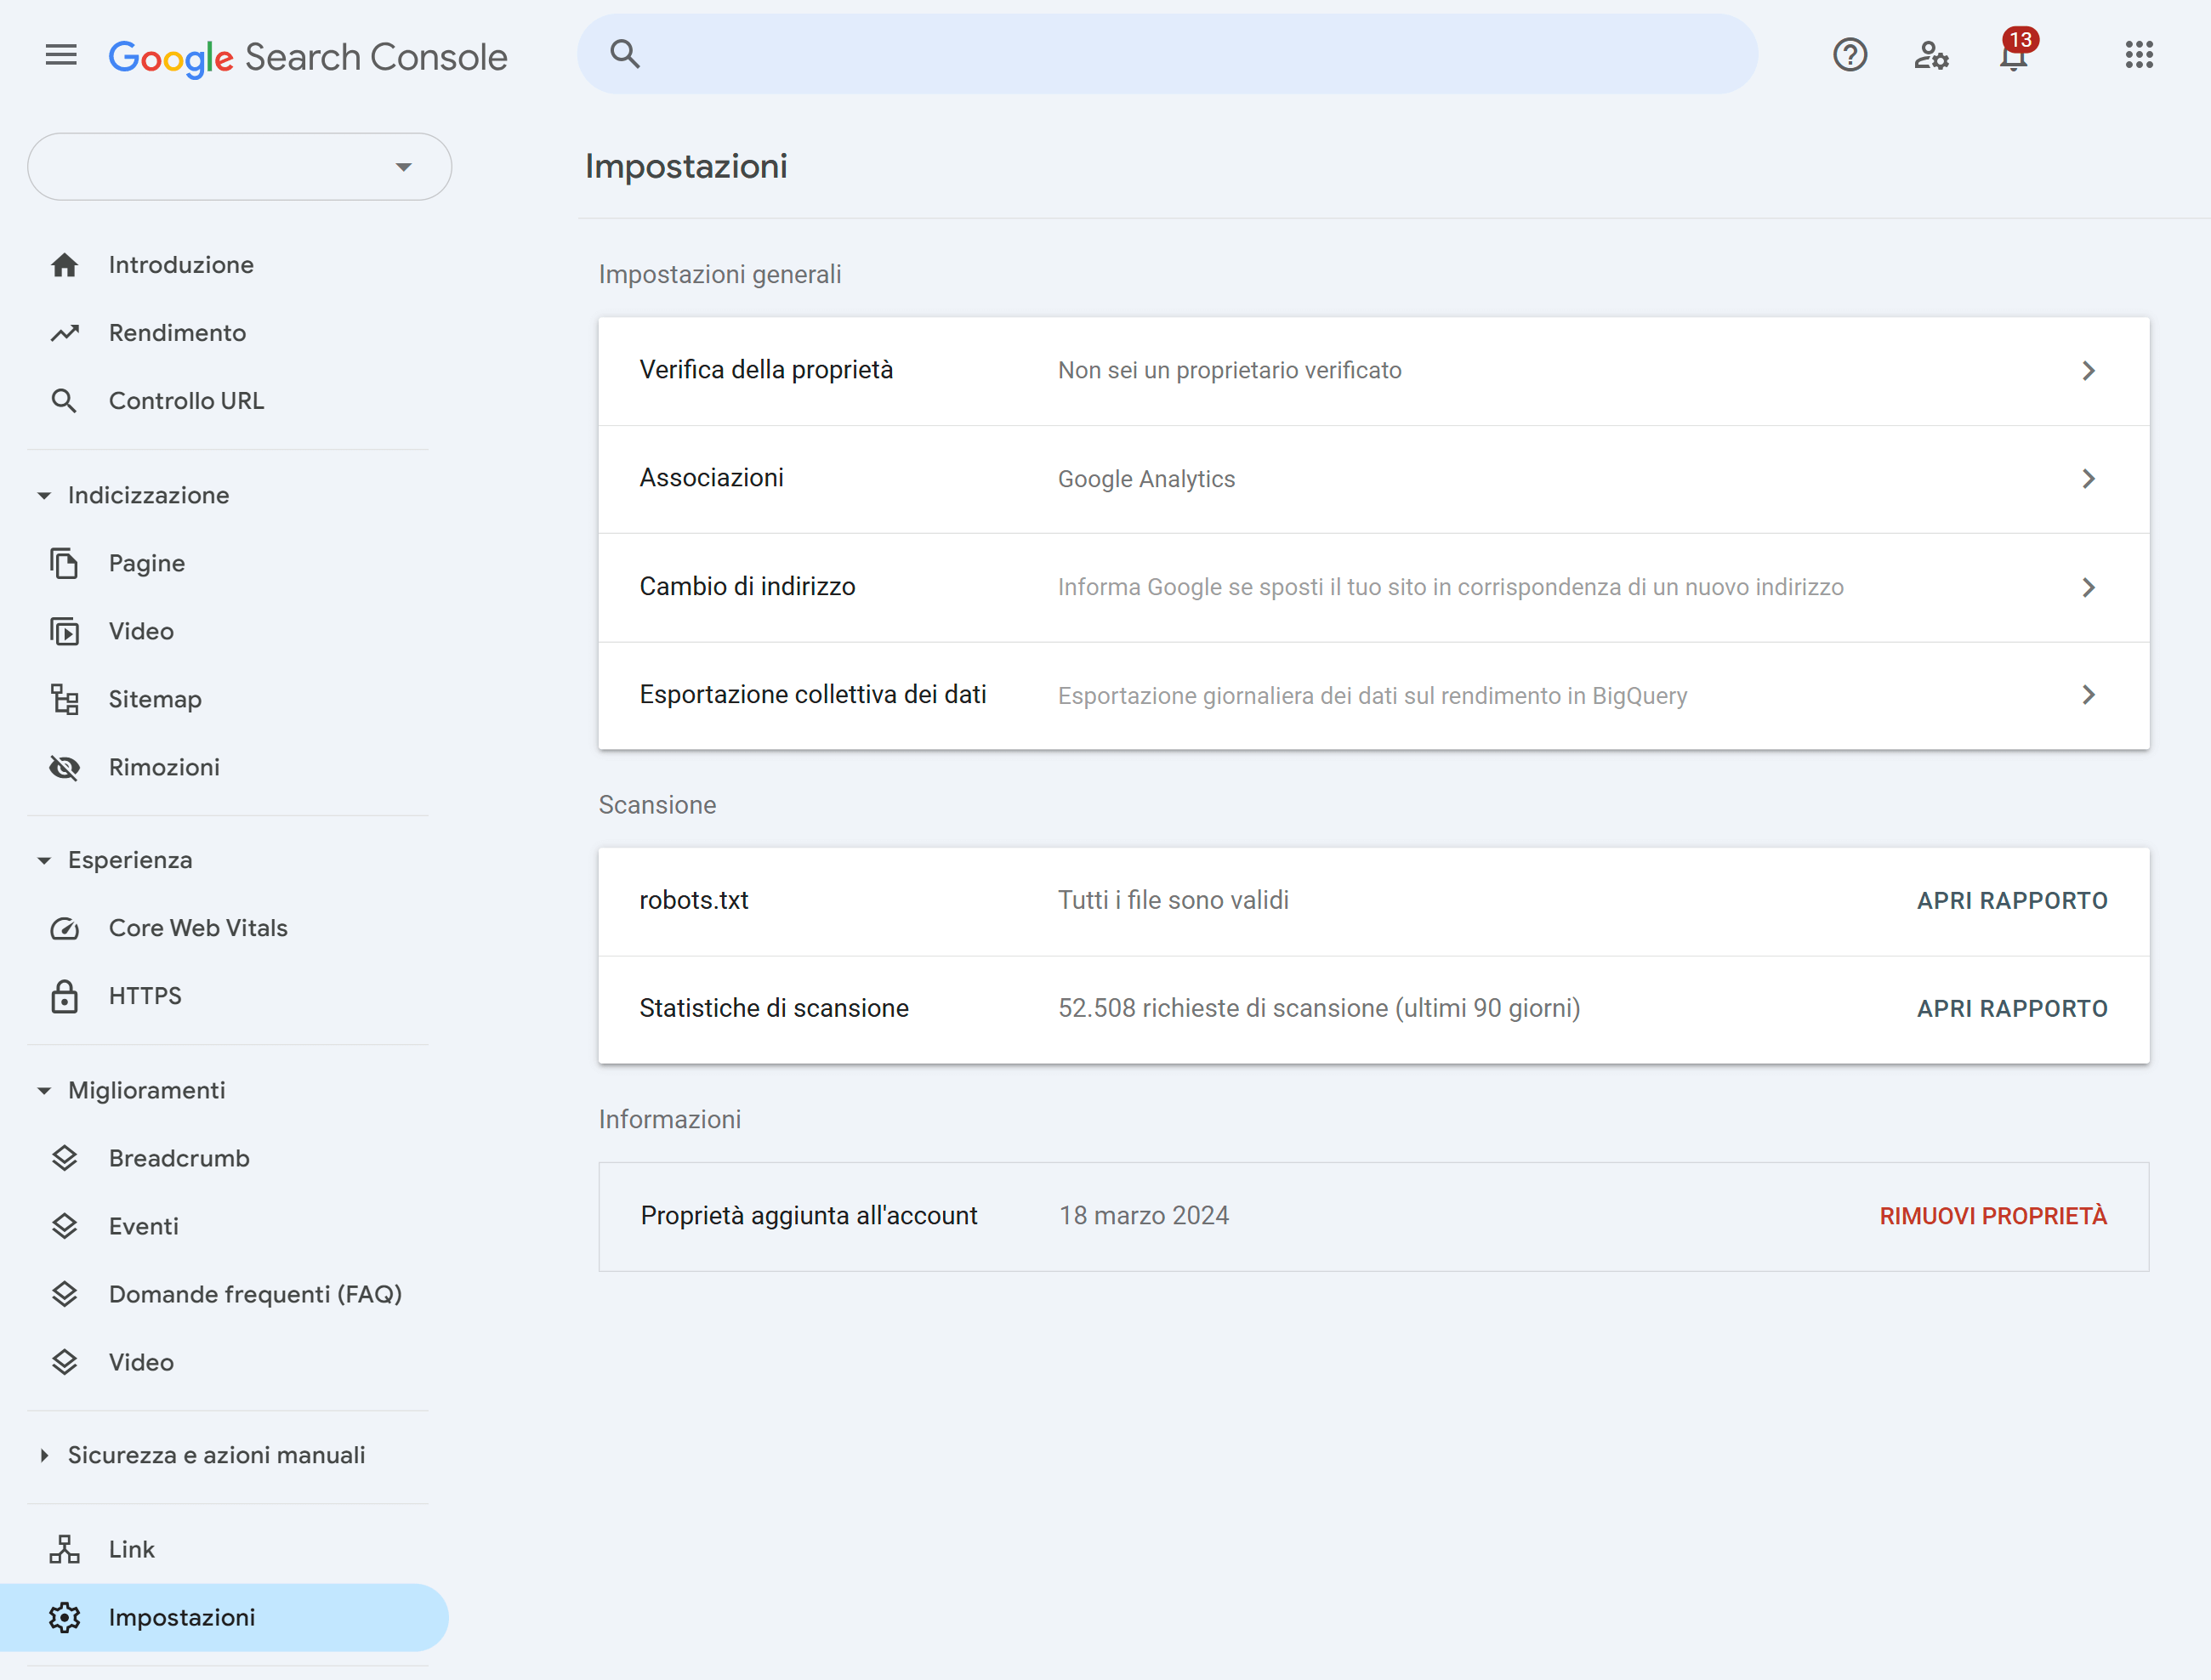This screenshot has height=1680, width=2211.
Task: Open Associazioni row chevron
Action: coord(2089,479)
